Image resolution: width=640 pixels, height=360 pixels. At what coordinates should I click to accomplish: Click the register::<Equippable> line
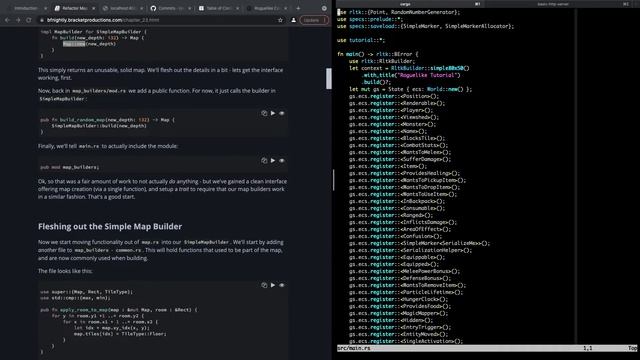[x=397, y=257]
